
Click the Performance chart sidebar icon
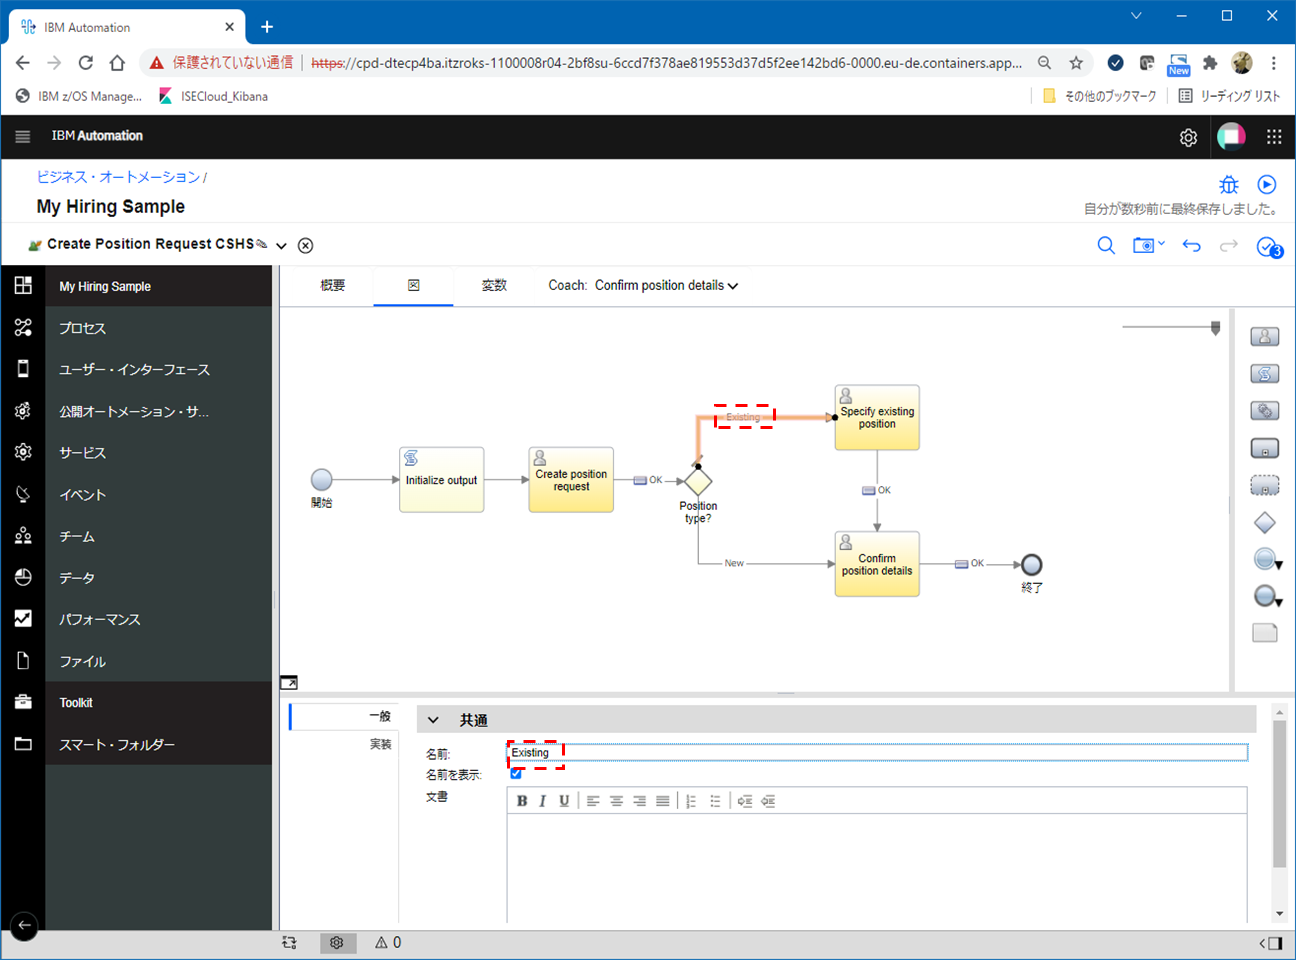coord(23,619)
